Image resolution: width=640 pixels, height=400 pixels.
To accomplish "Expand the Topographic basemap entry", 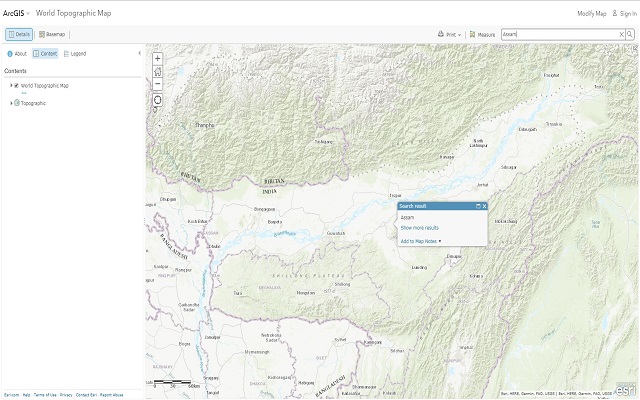I will pyautogui.click(x=11, y=103).
